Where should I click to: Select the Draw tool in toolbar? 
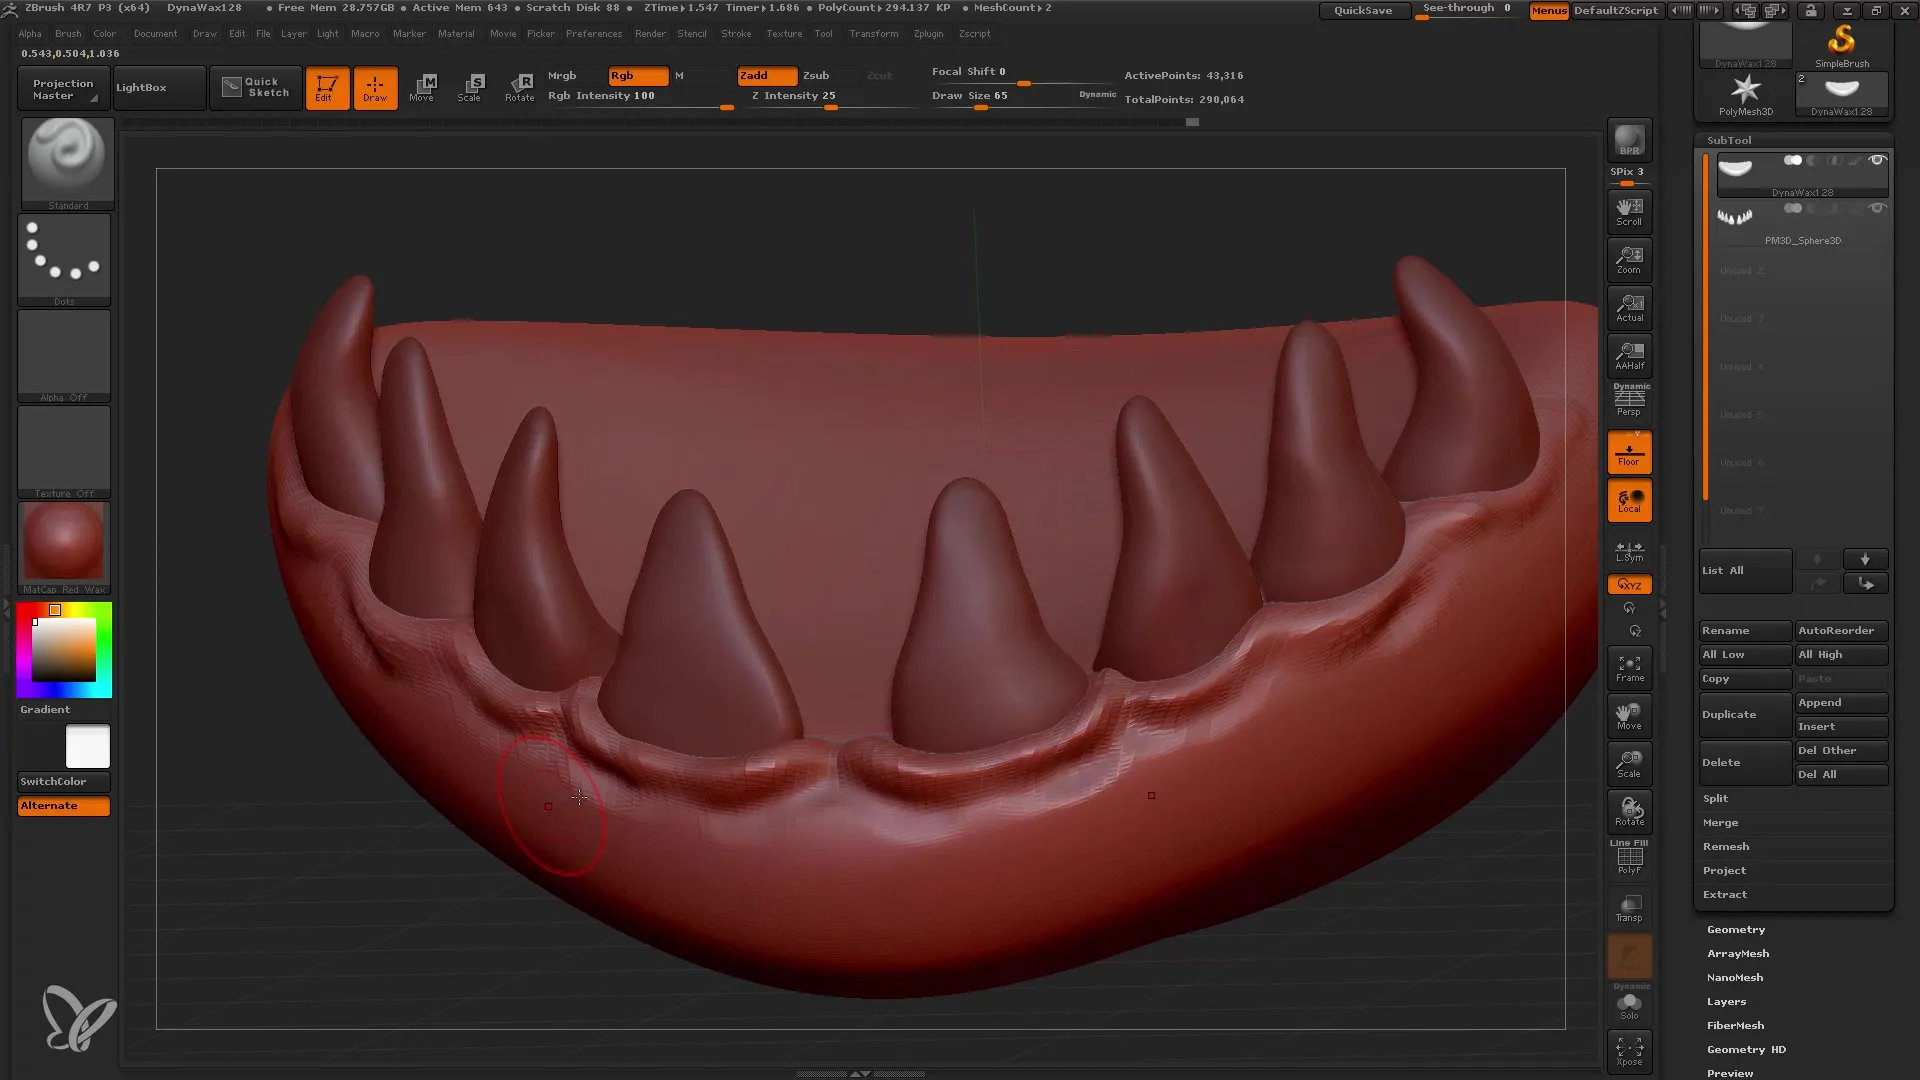pyautogui.click(x=375, y=88)
